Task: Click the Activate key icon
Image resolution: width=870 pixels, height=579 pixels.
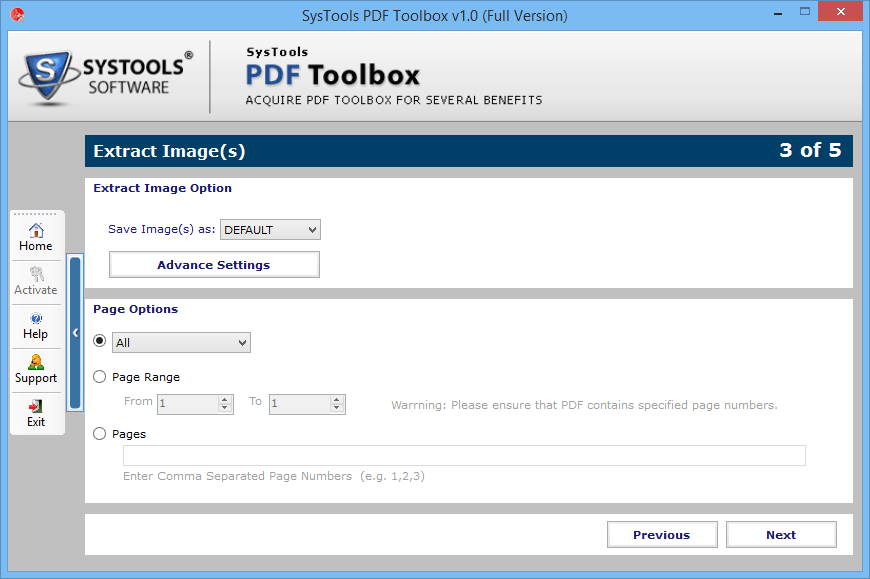Action: point(37,274)
